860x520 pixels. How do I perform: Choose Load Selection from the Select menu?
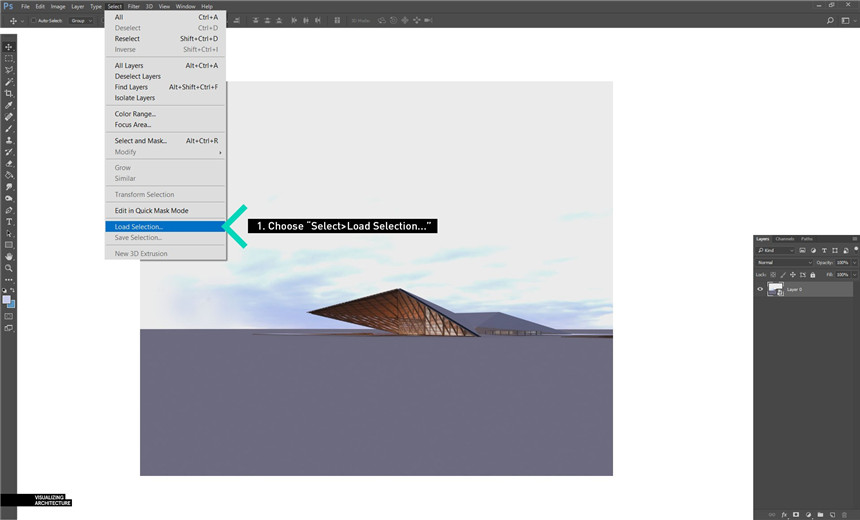(x=139, y=227)
